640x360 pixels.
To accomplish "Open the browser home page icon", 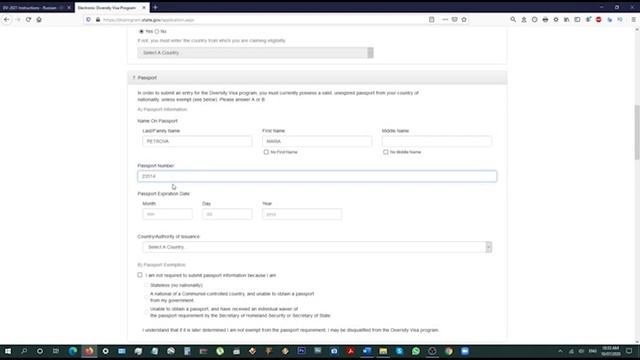I will coord(39,20).
